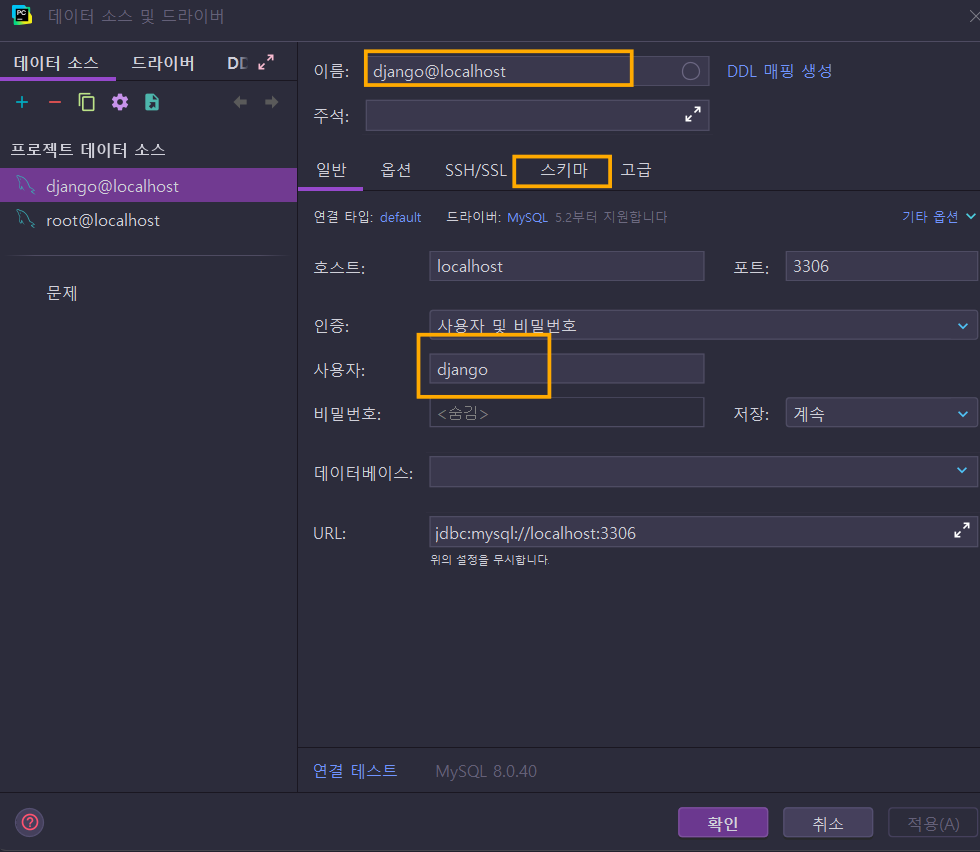The height and width of the screenshot is (852, 980).
Task: Open the 일반 general tab
Action: point(331,170)
